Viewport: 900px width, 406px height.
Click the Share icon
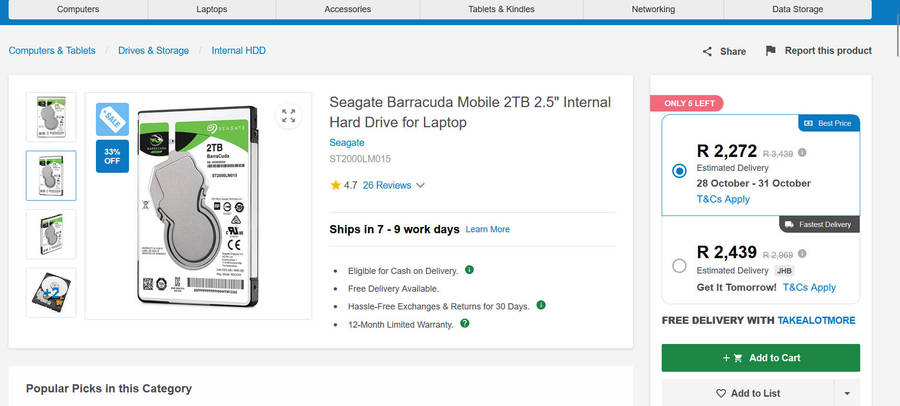707,51
